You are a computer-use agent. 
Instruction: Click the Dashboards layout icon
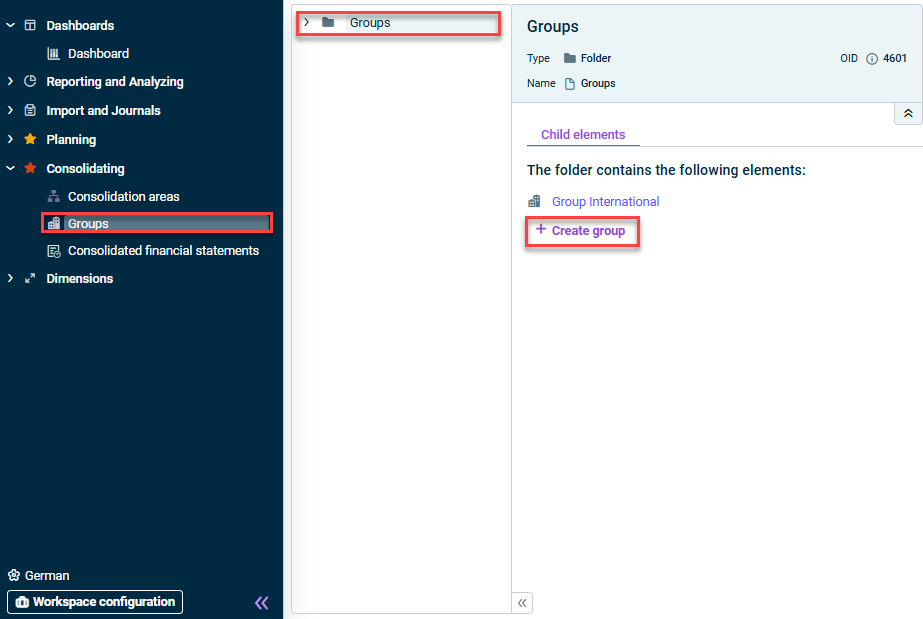pos(30,25)
